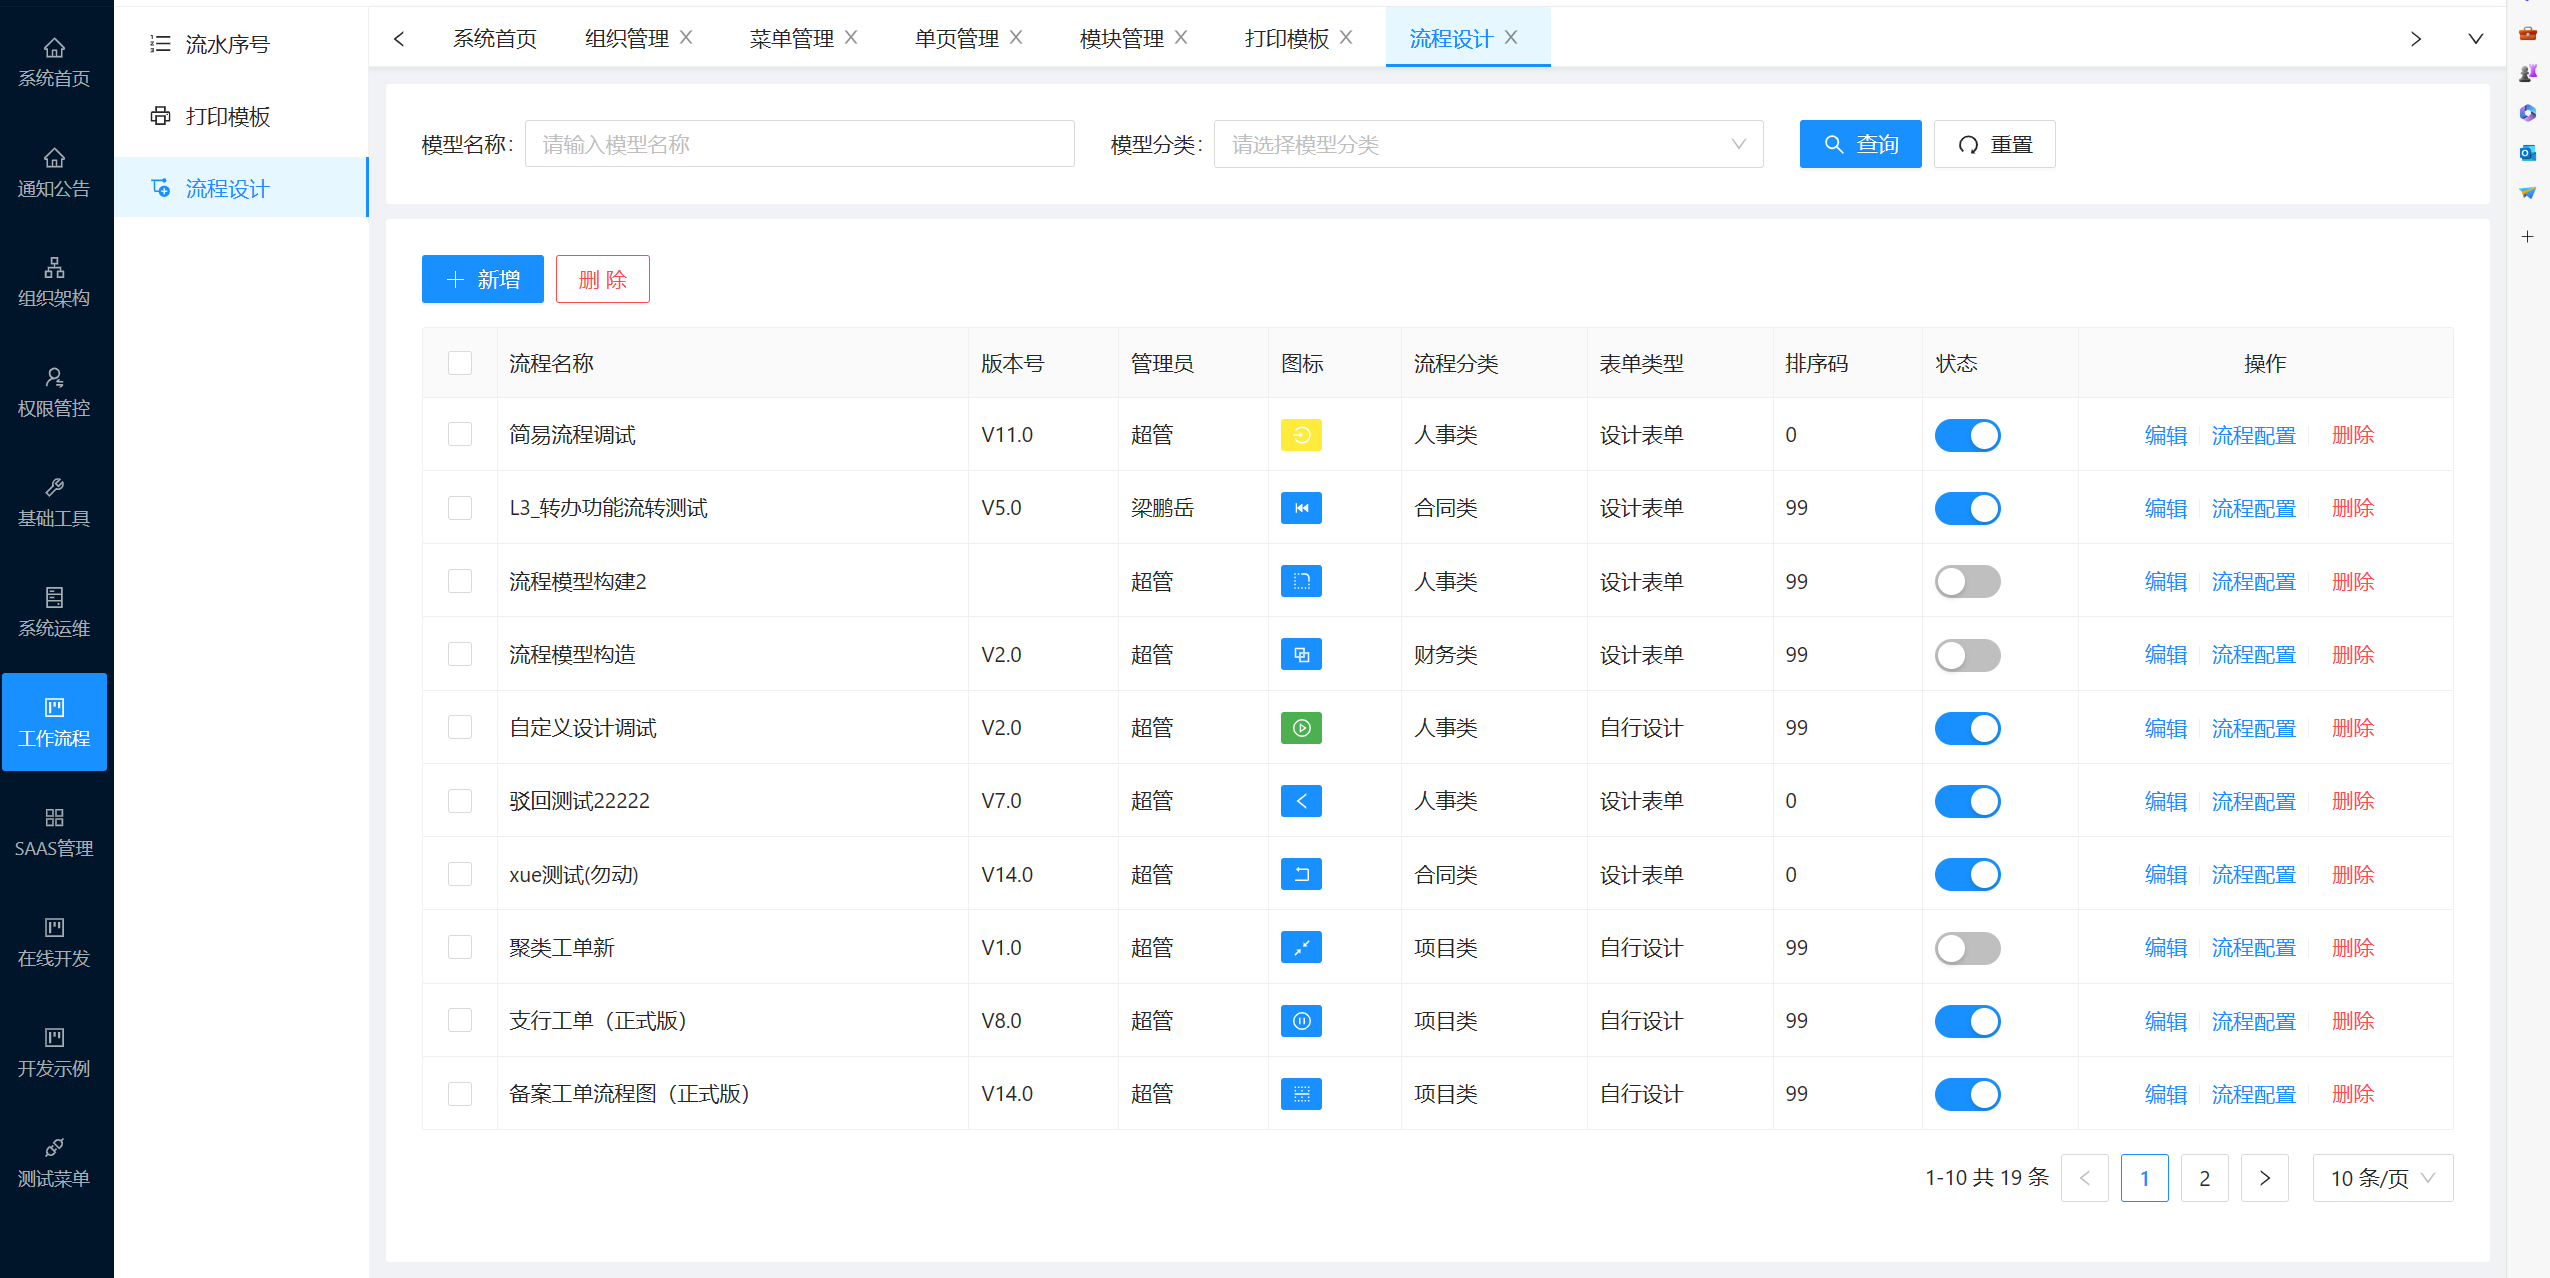The height and width of the screenshot is (1278, 2550).
Task: Click the 查询 search button
Action: pyautogui.click(x=1860, y=144)
